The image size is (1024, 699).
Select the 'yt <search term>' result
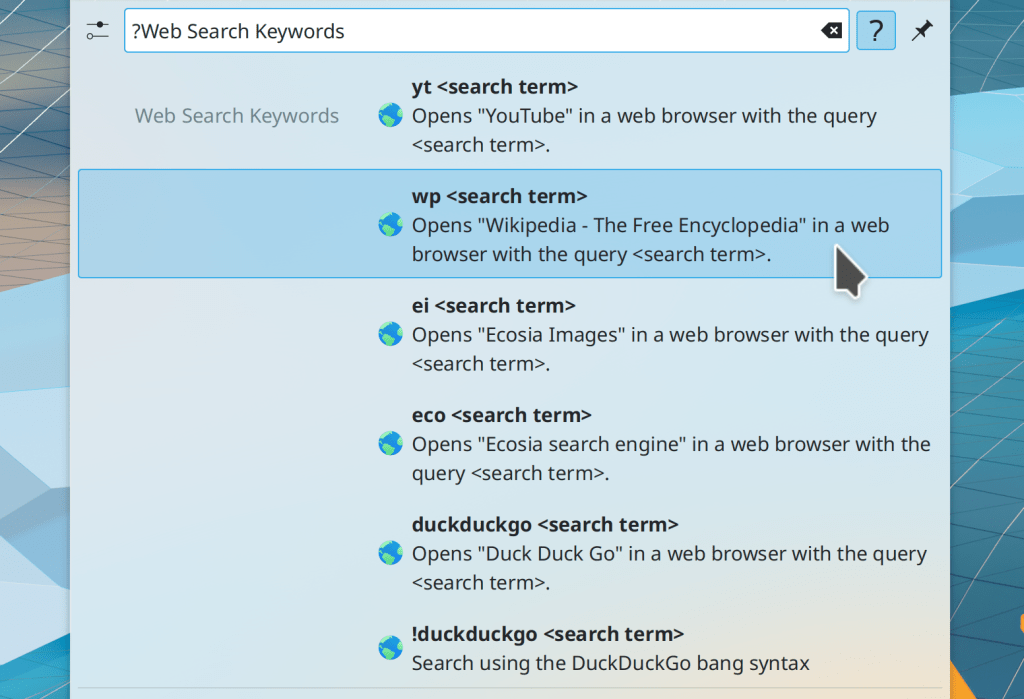[x=494, y=87]
